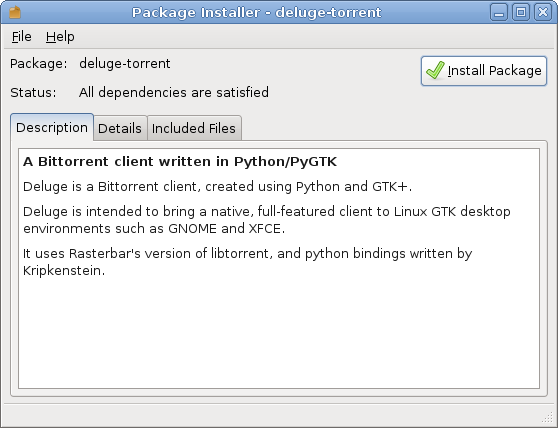
Task: Click the window title bar text
Action: click(257, 12)
